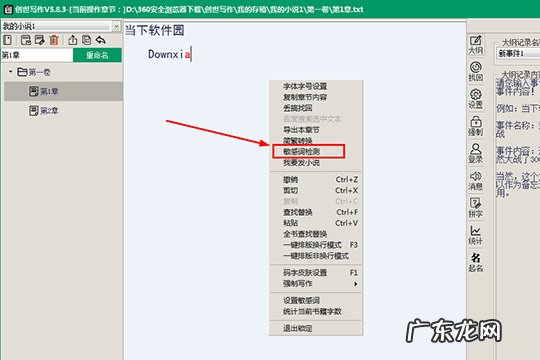Select the 第一卷 volume label
The height and width of the screenshot is (360, 540).
click(40, 72)
